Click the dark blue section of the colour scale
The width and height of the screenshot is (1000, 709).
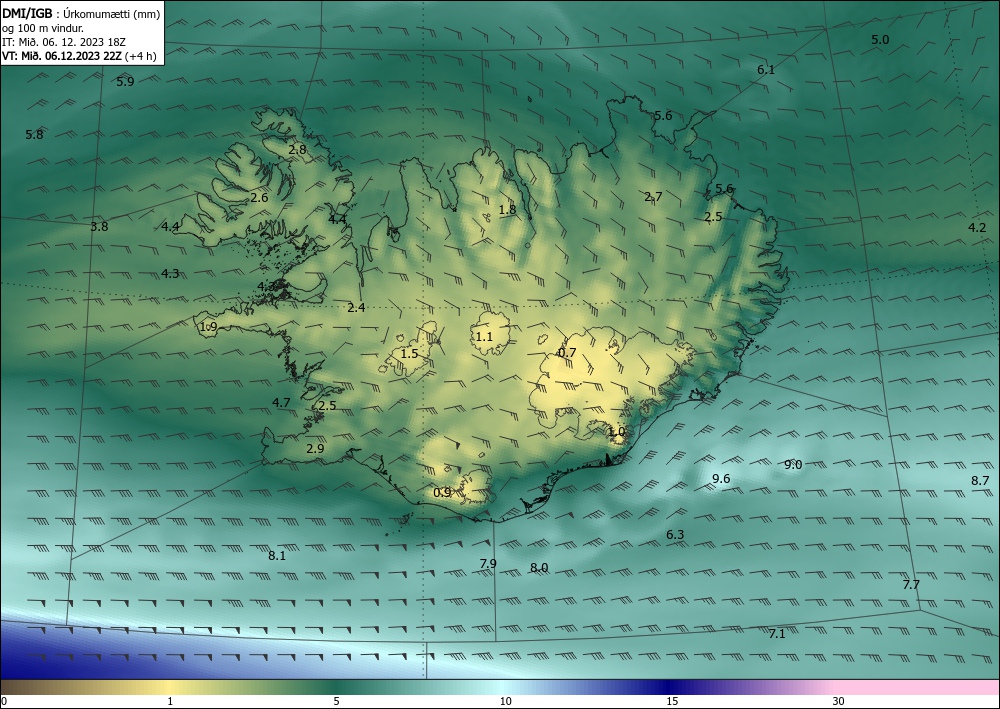670,687
